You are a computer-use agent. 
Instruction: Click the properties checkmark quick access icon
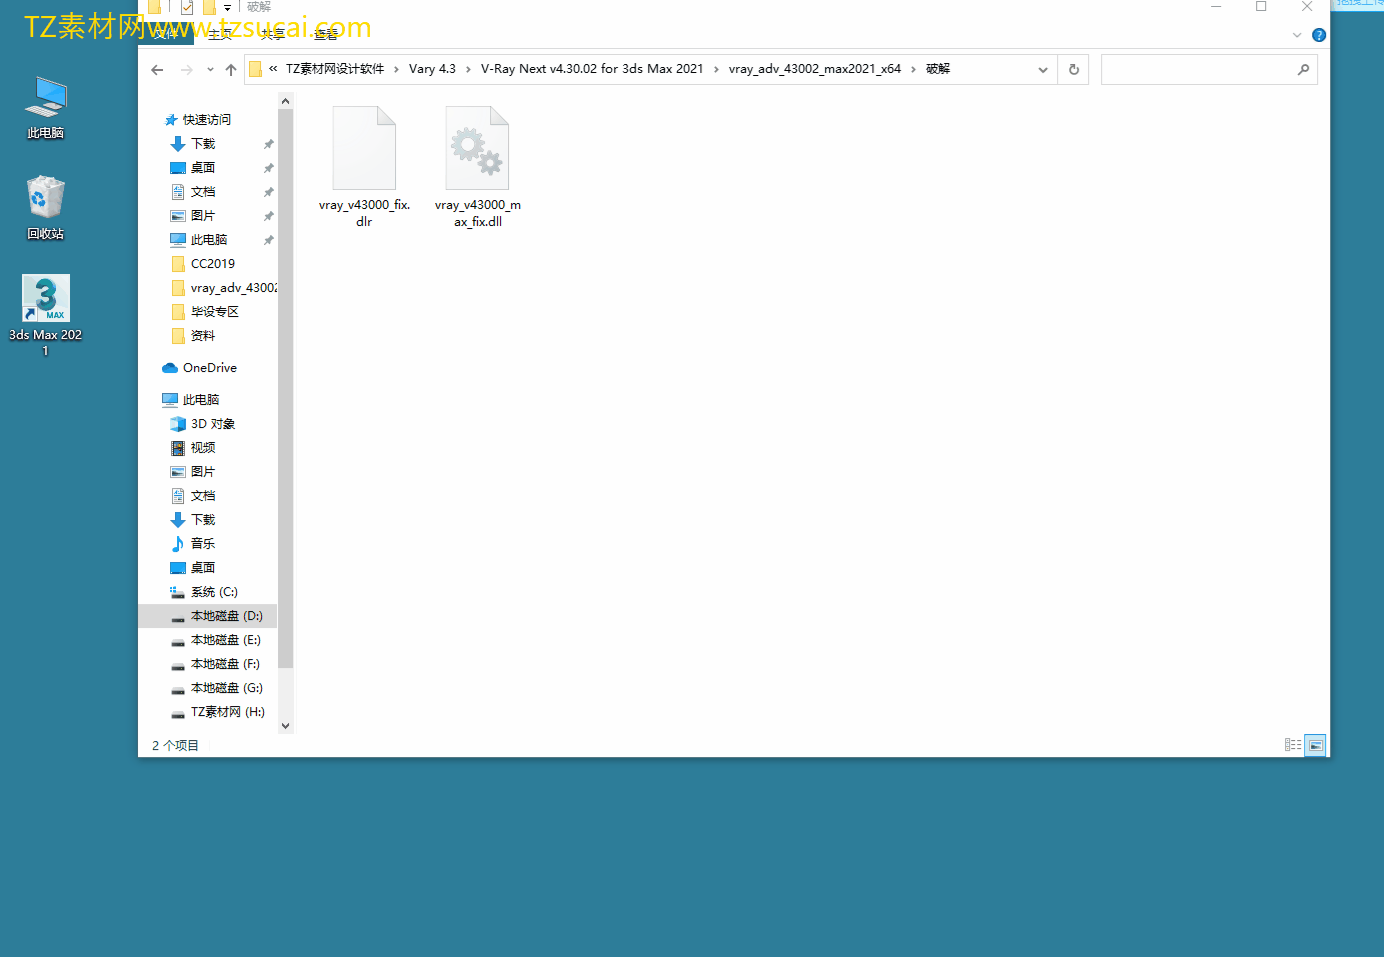point(187,7)
